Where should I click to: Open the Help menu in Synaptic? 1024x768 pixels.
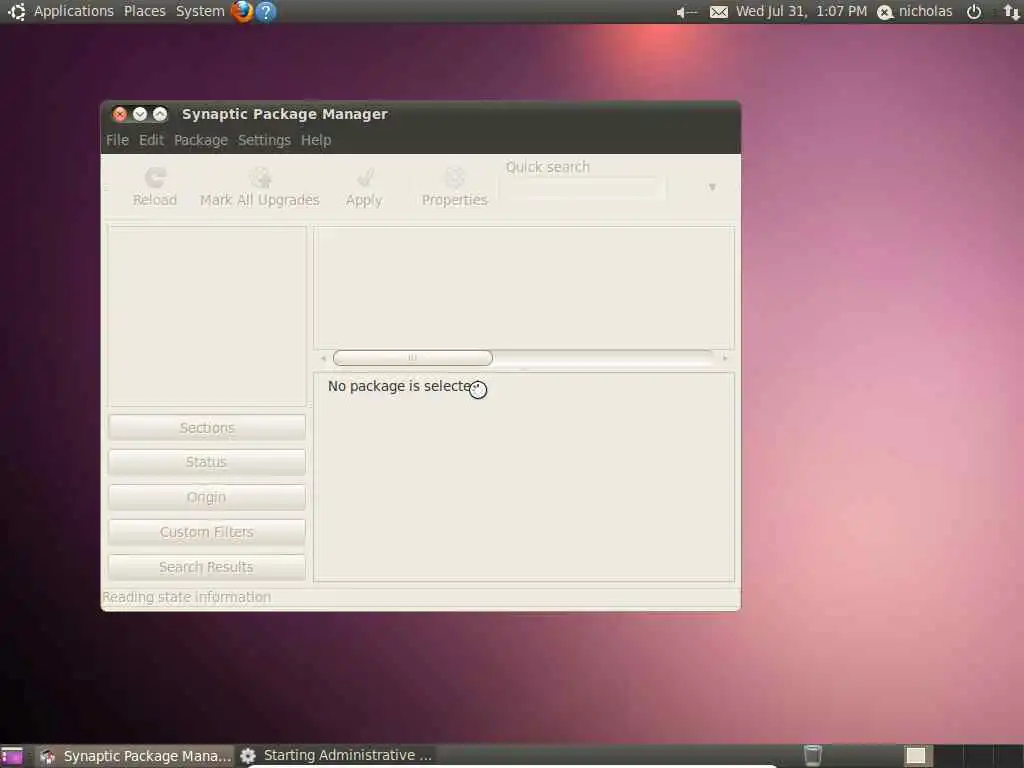(316, 140)
